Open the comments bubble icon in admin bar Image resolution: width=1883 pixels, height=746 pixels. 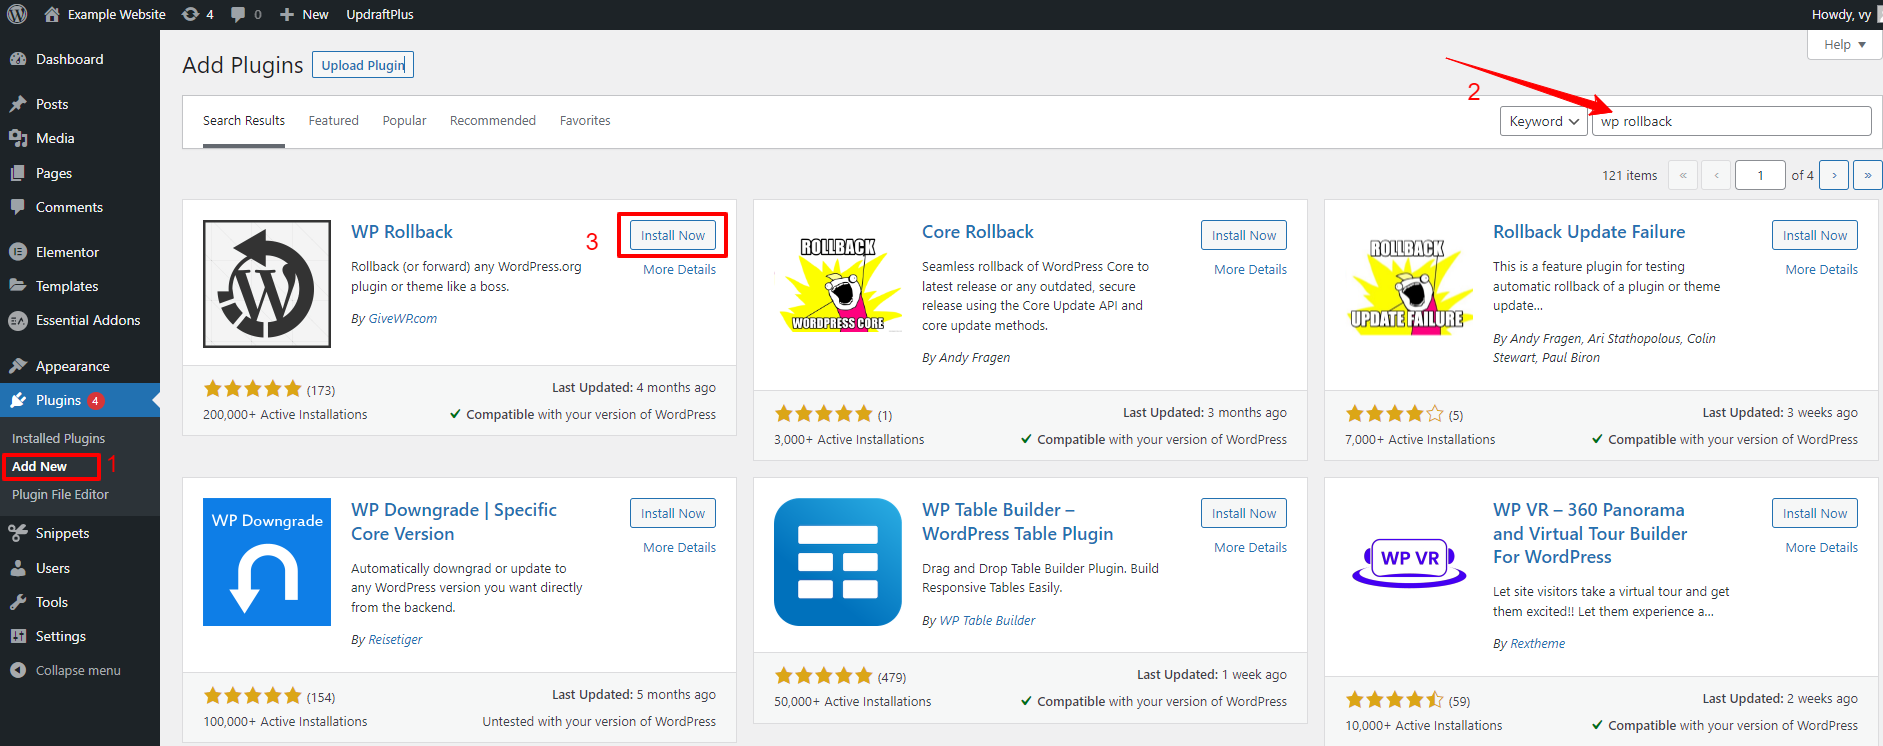click(x=238, y=14)
